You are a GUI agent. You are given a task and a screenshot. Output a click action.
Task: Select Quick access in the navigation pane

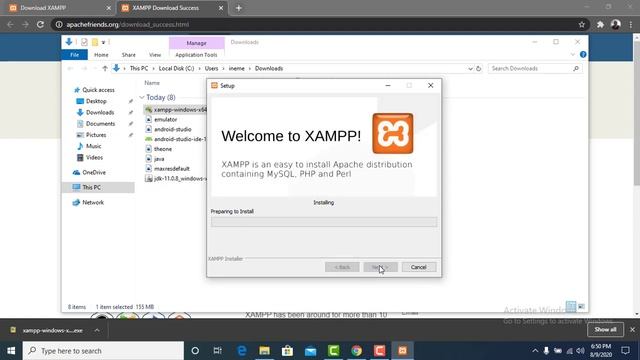tap(98, 90)
